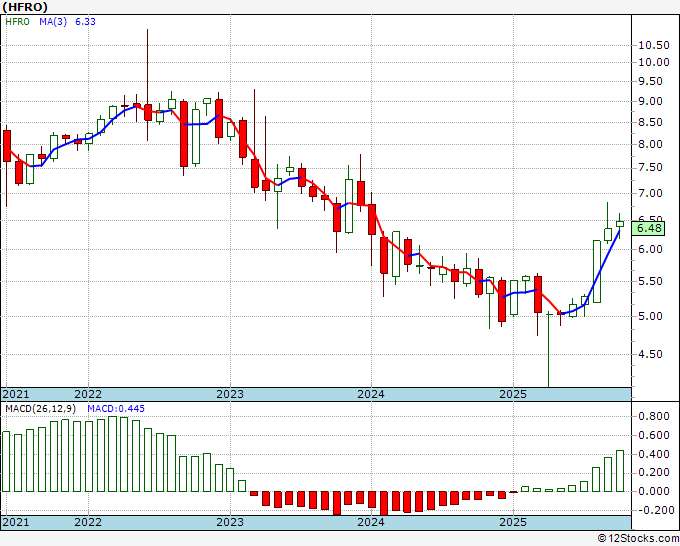Viewport: 680px width, 546px height.
Task: Click the 2024 label on MACD time axis
Action: (371, 522)
